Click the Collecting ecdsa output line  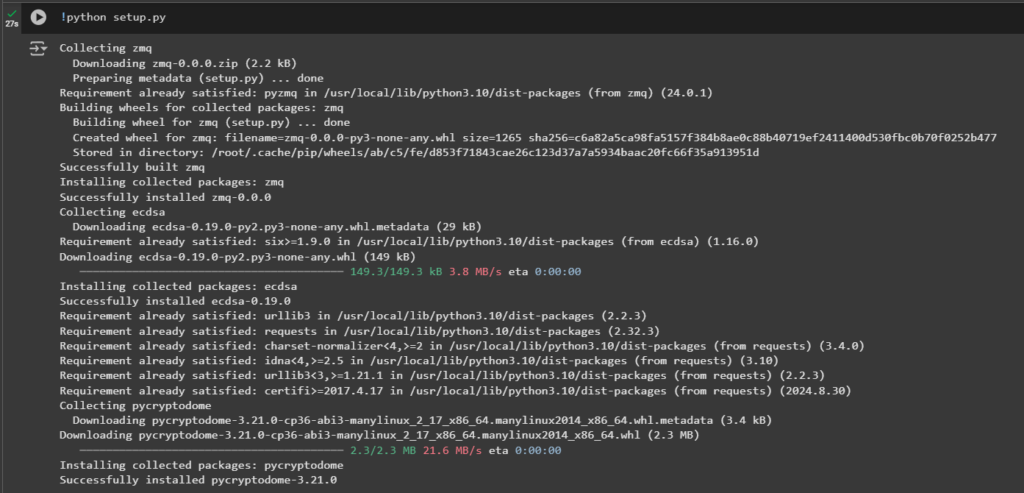pos(112,212)
